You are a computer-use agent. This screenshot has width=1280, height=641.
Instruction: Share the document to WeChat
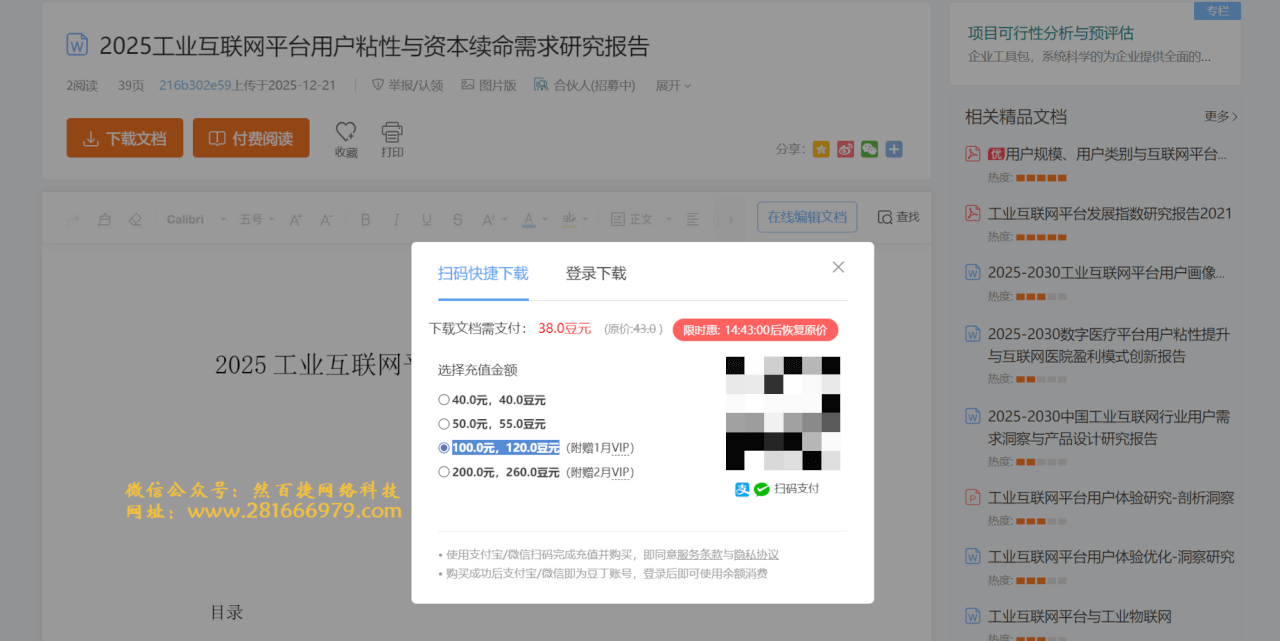click(868, 148)
